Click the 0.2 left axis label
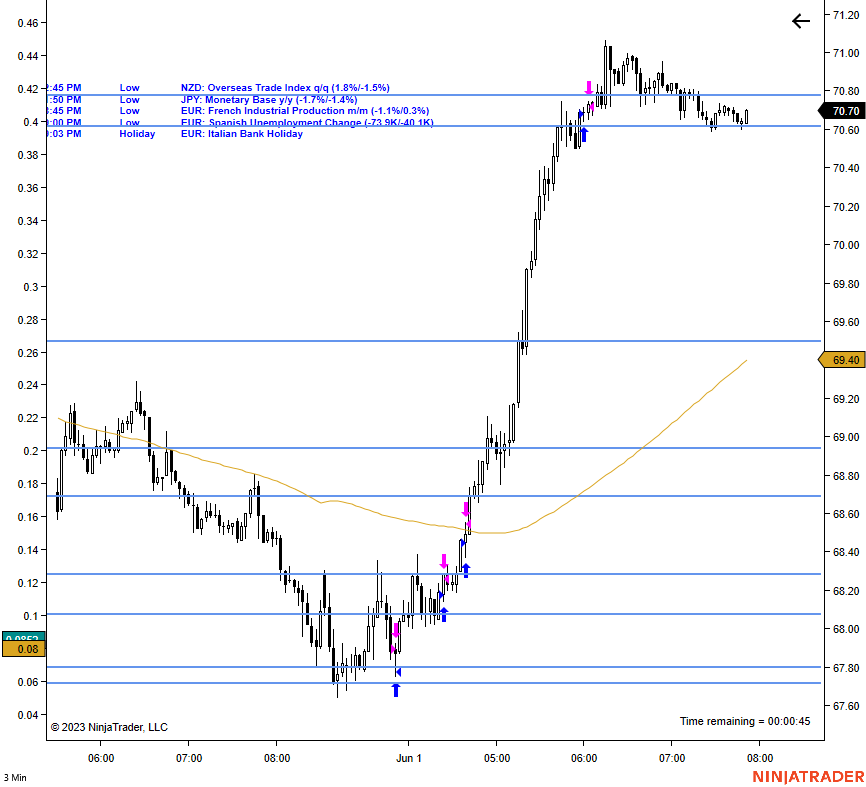866x787 pixels. click(31, 451)
